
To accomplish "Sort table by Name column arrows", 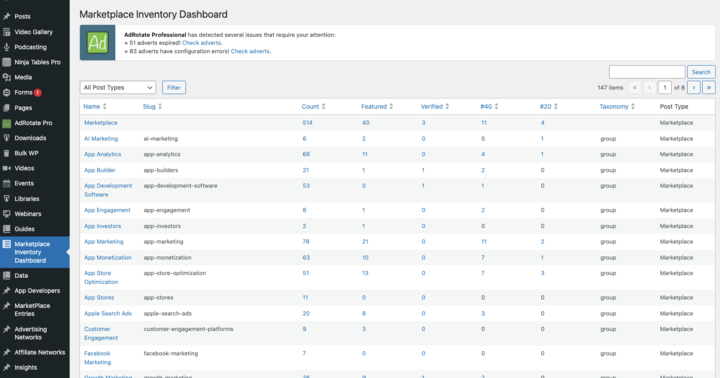I will [x=105, y=107].
